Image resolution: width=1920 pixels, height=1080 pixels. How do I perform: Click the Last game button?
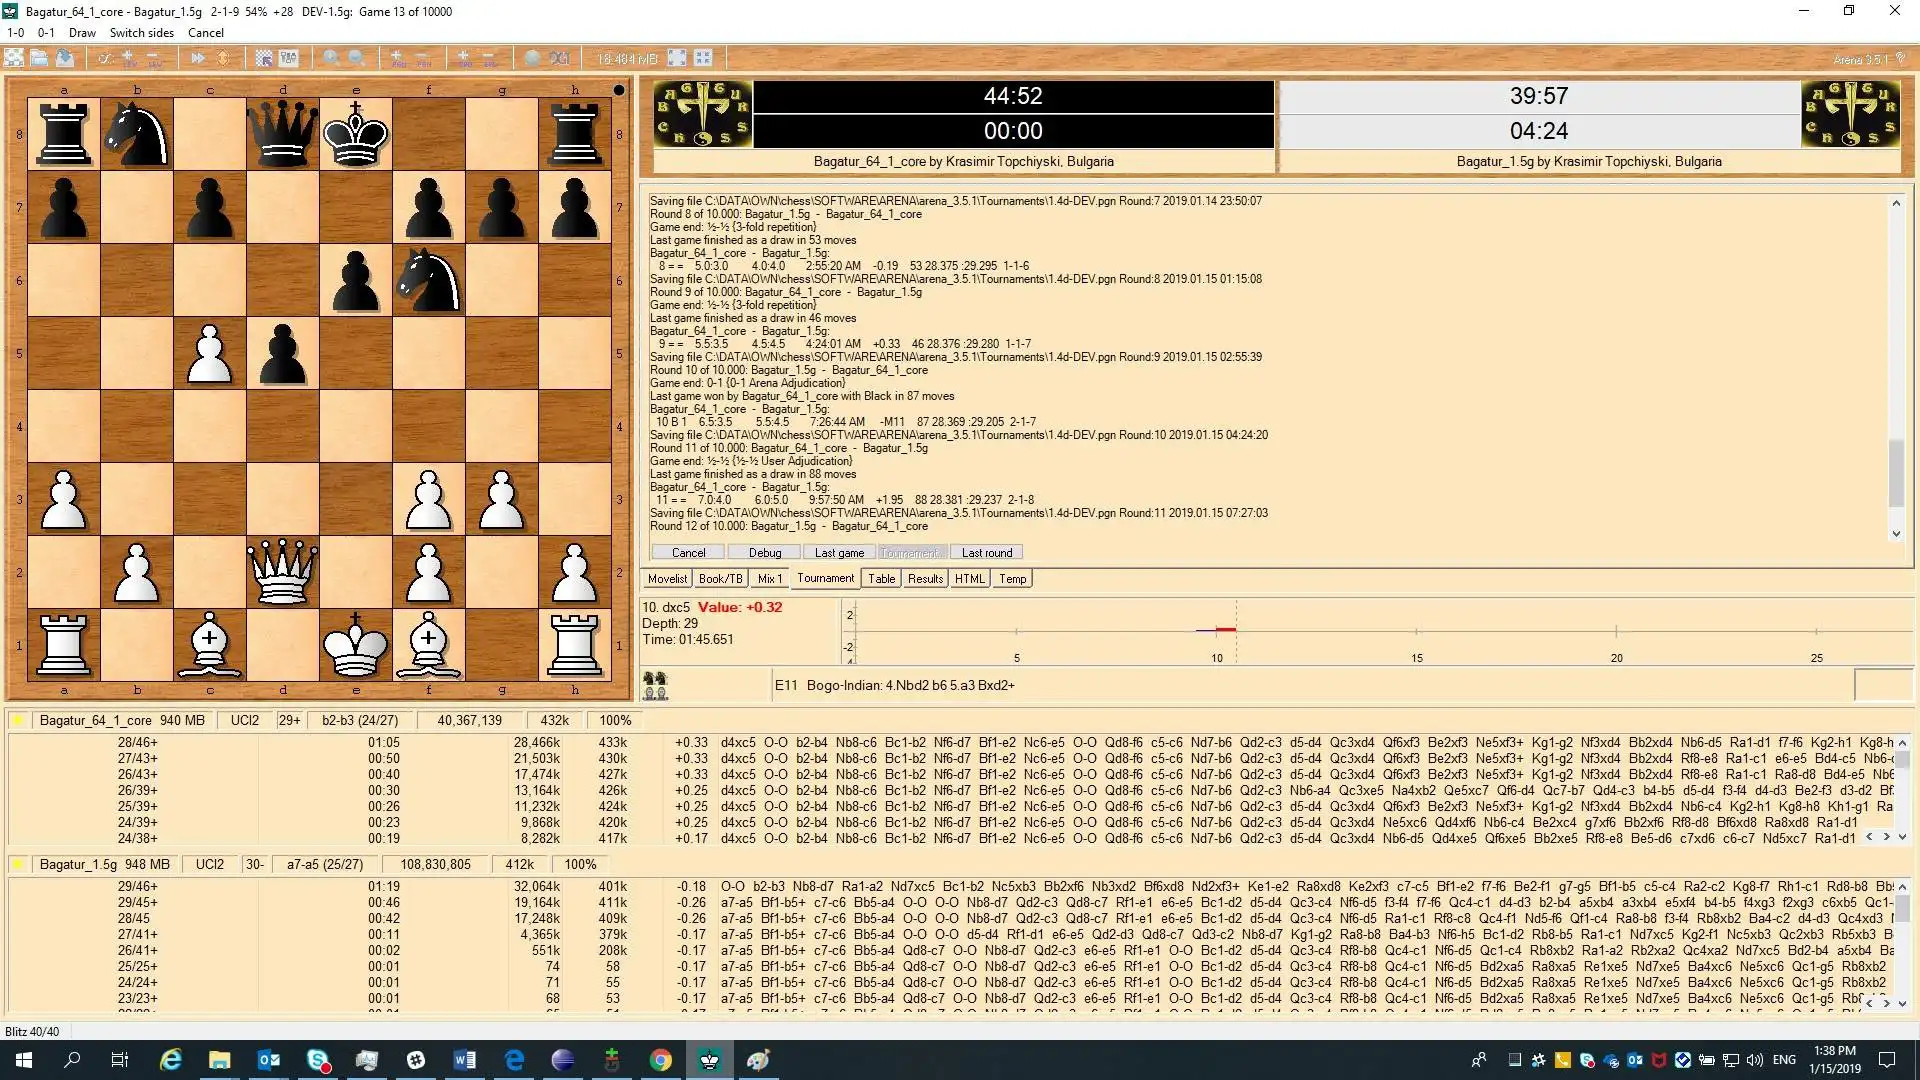click(839, 553)
